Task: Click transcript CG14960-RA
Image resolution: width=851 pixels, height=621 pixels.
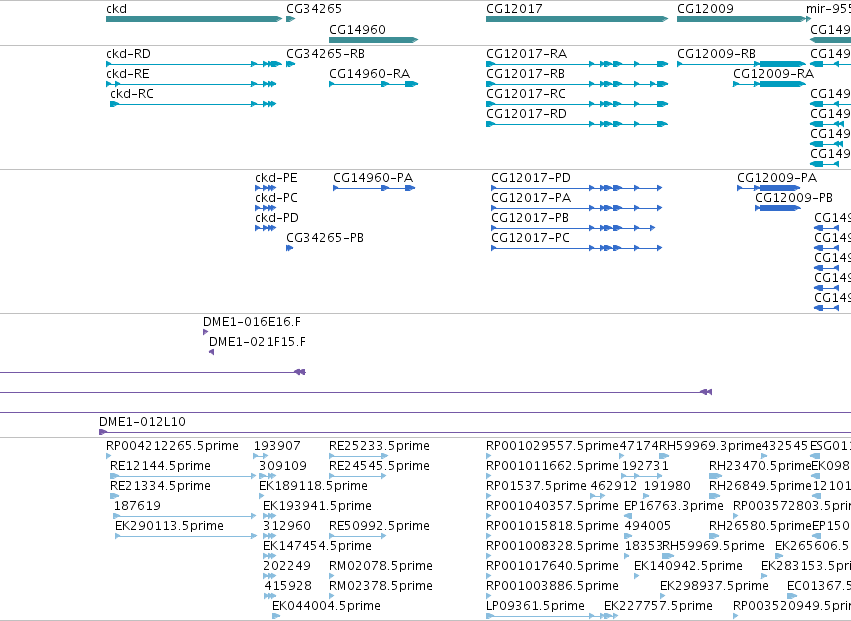Action: (x=373, y=84)
